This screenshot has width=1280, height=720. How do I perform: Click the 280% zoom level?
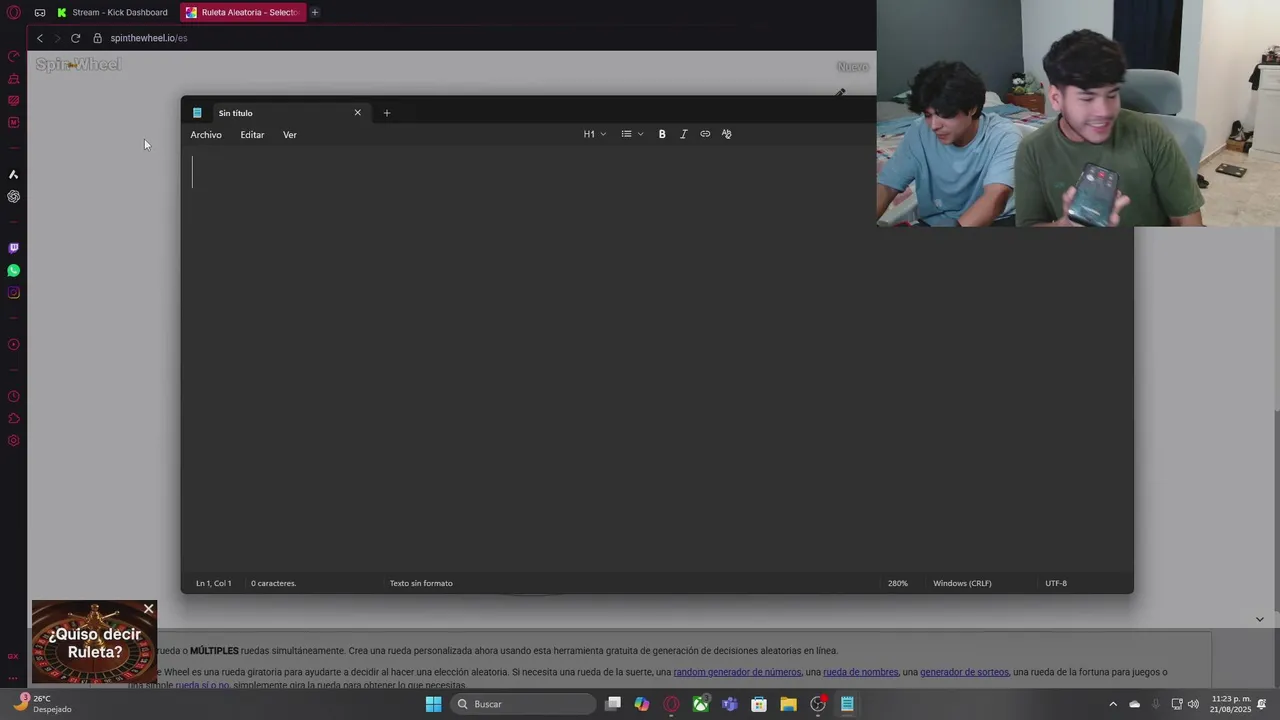[x=898, y=583]
